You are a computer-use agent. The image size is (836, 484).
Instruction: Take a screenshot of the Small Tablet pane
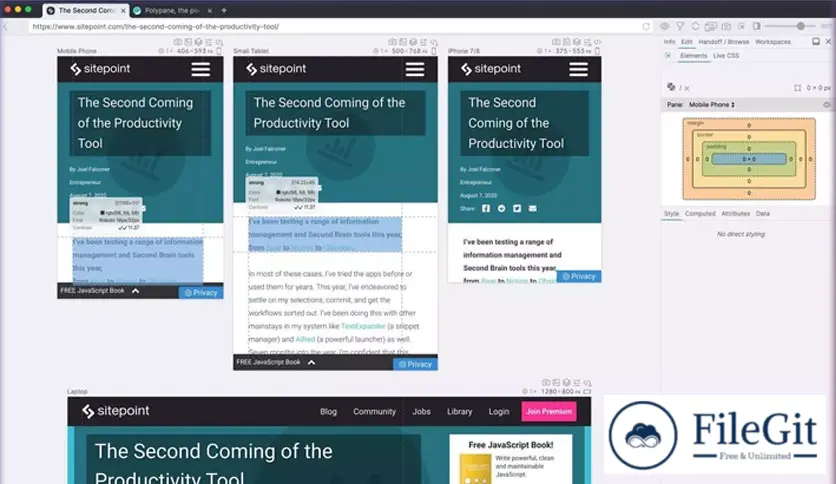[392, 42]
